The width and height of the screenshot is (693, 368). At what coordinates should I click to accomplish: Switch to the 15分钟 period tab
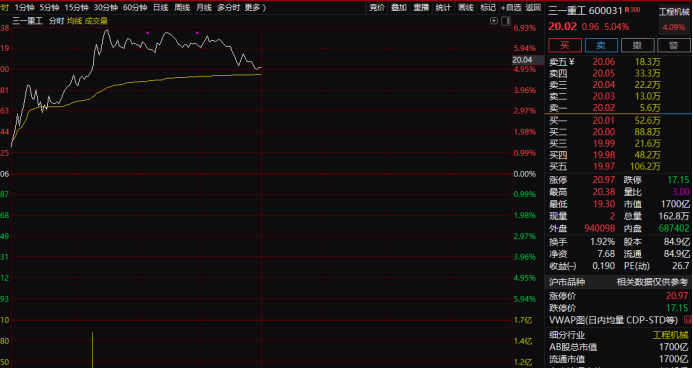tap(76, 8)
